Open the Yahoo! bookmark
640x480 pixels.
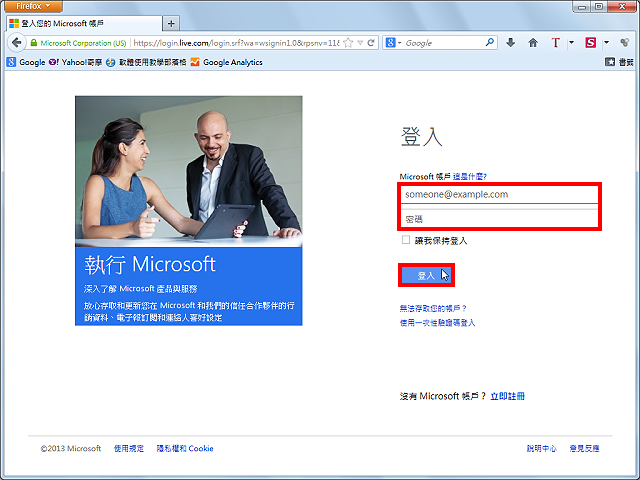(x=75, y=62)
